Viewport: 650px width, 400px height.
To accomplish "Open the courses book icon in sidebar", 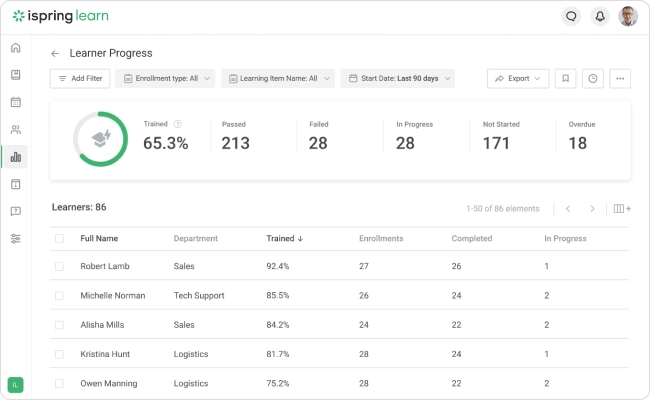I will coord(16,75).
